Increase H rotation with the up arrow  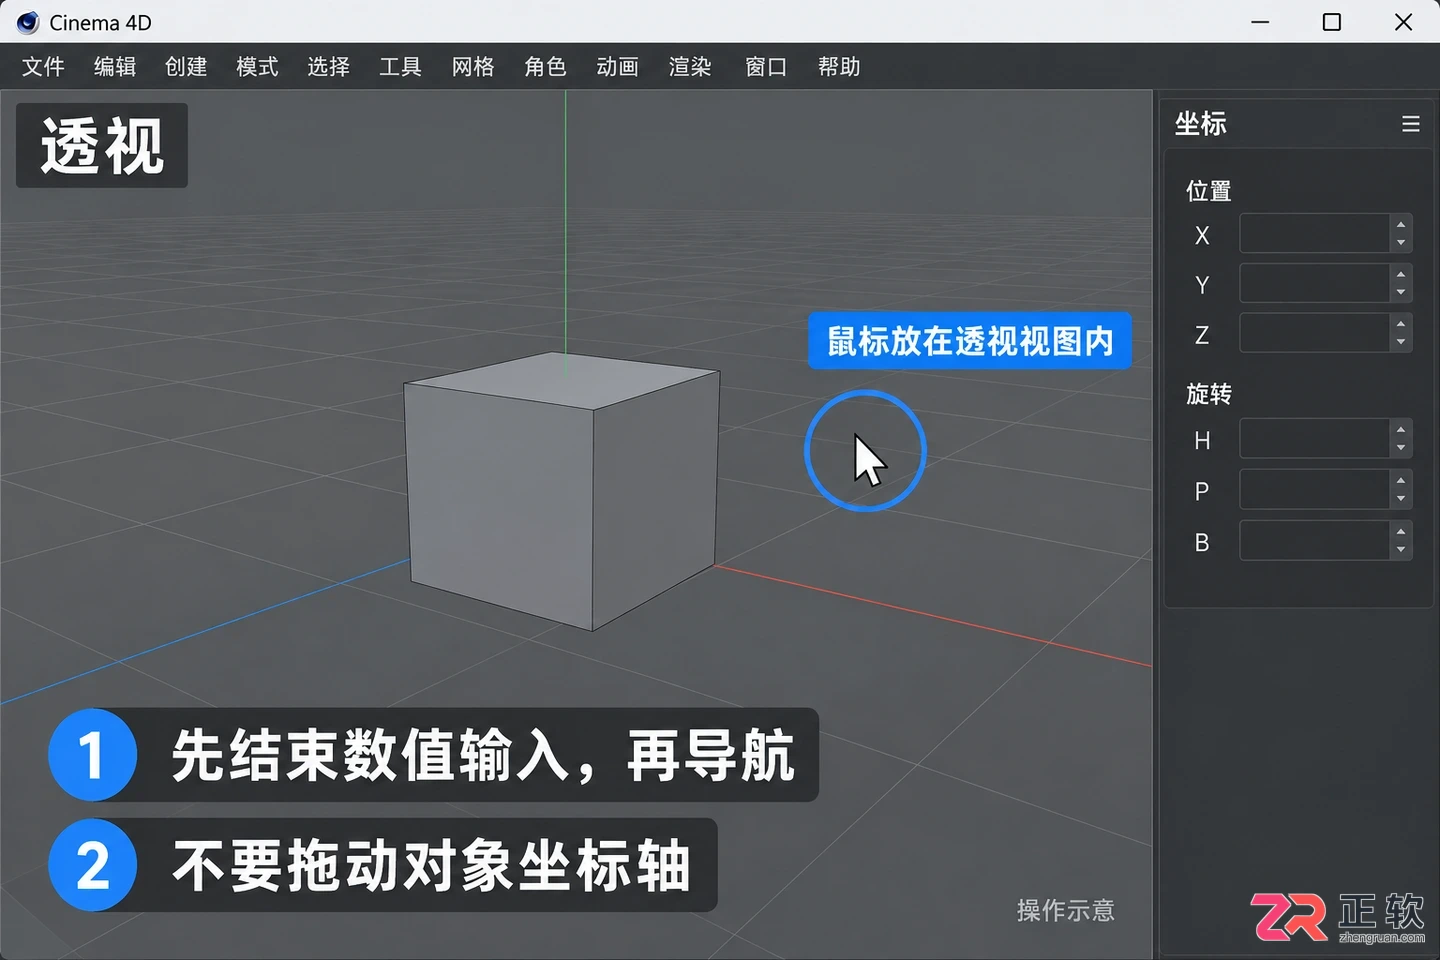[1401, 429]
